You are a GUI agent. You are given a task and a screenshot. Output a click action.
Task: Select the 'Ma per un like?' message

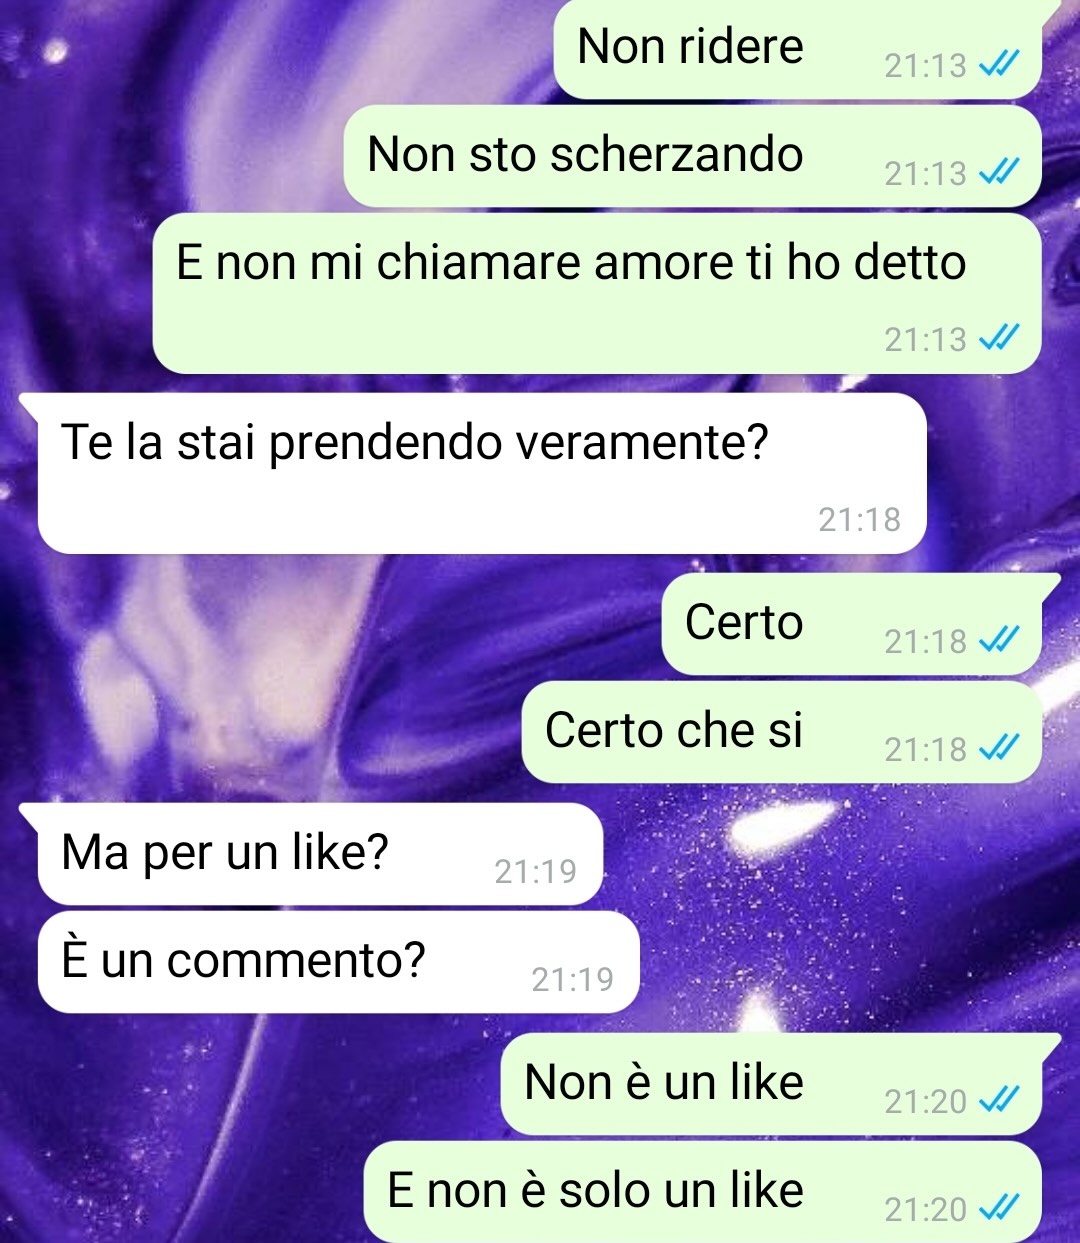(320, 854)
